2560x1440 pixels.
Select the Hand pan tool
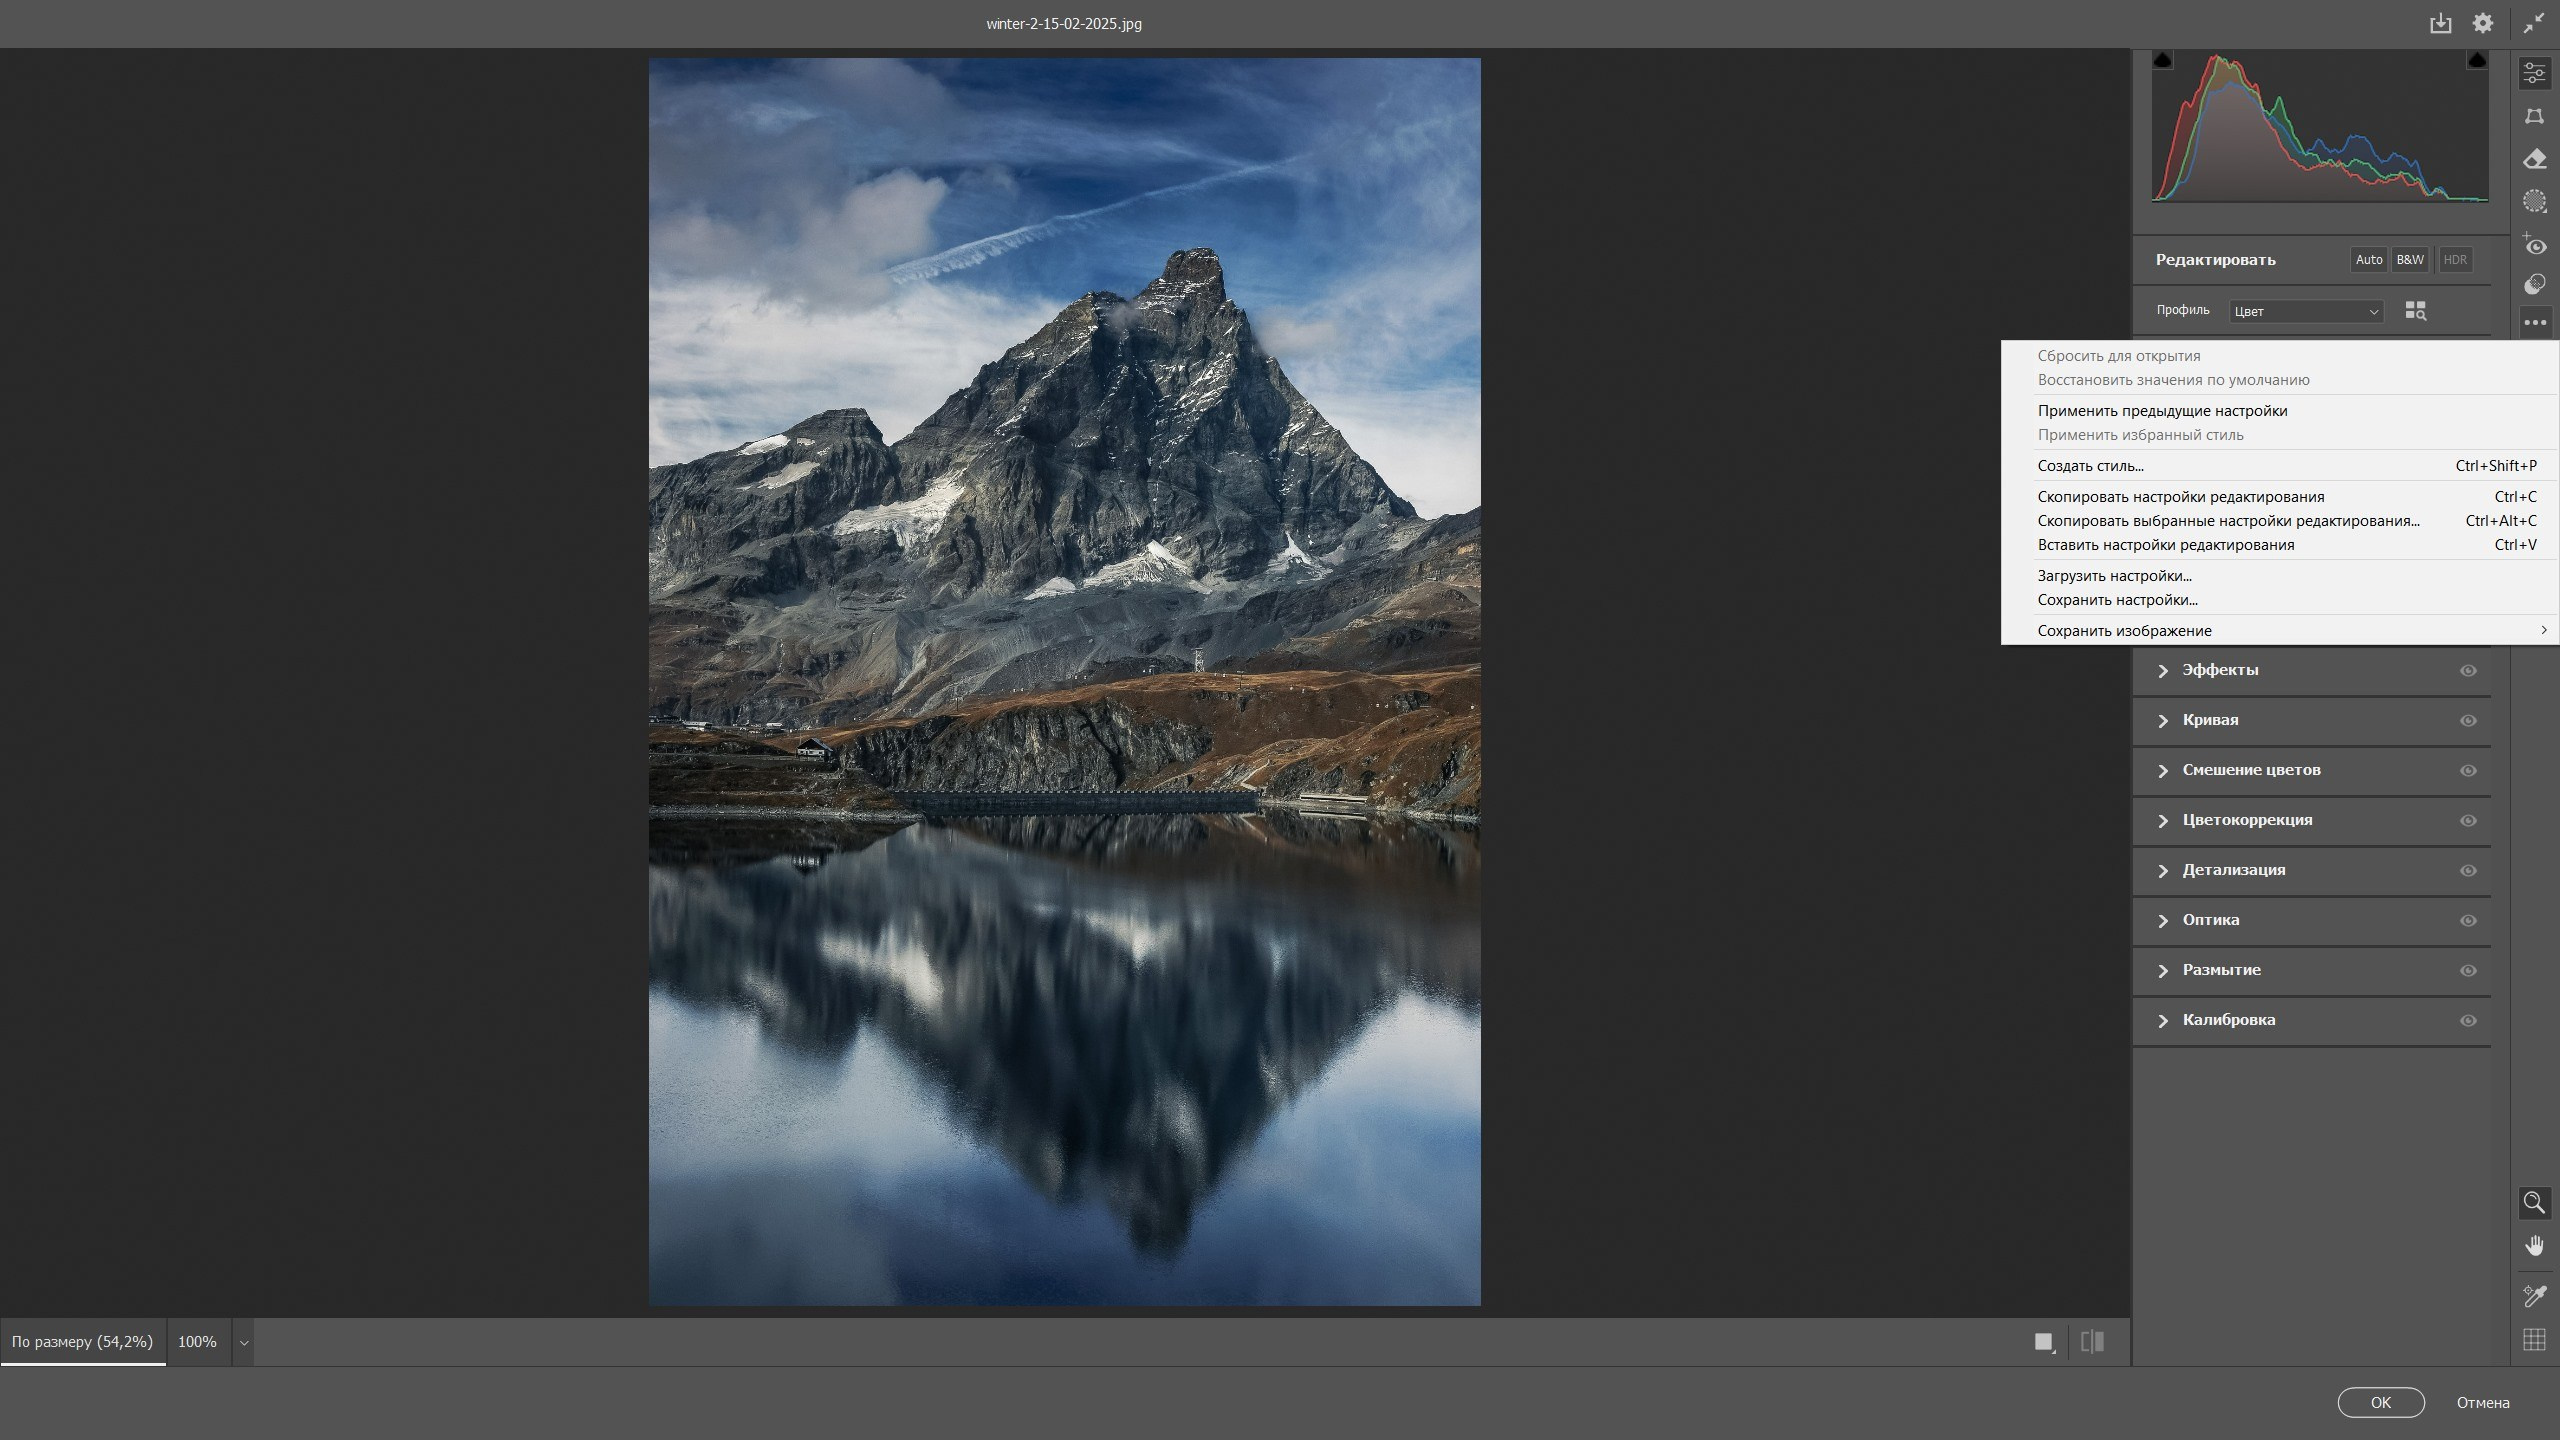pyautogui.click(x=2534, y=1246)
